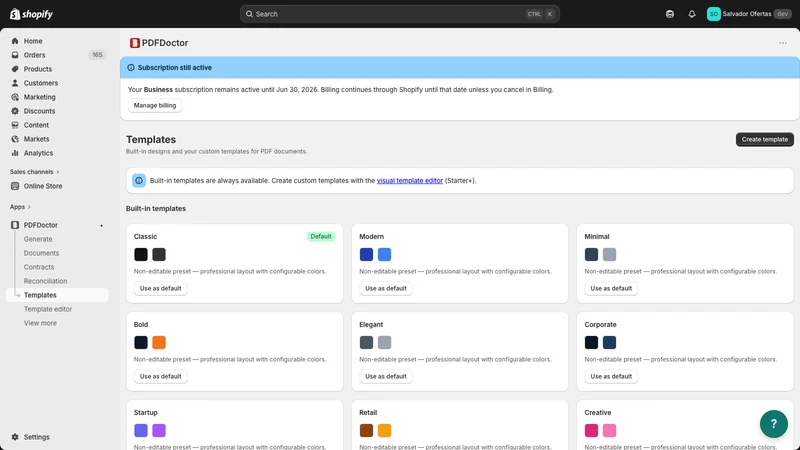Select Templates in the sidebar
The image size is (800, 450).
pos(57,295)
